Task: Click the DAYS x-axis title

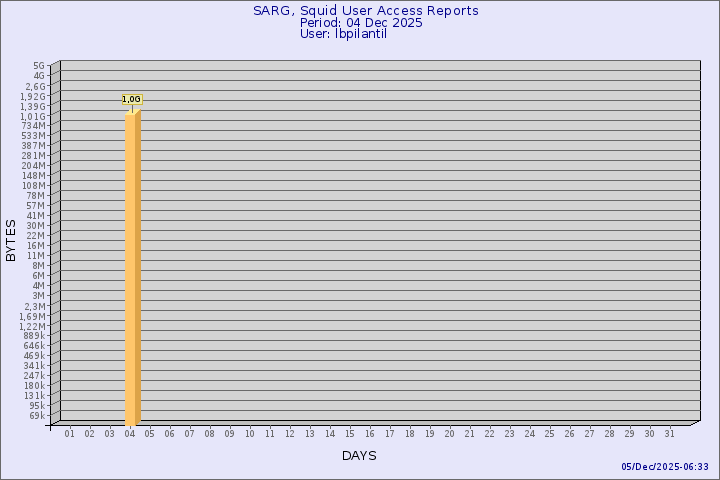Action: (x=359, y=455)
